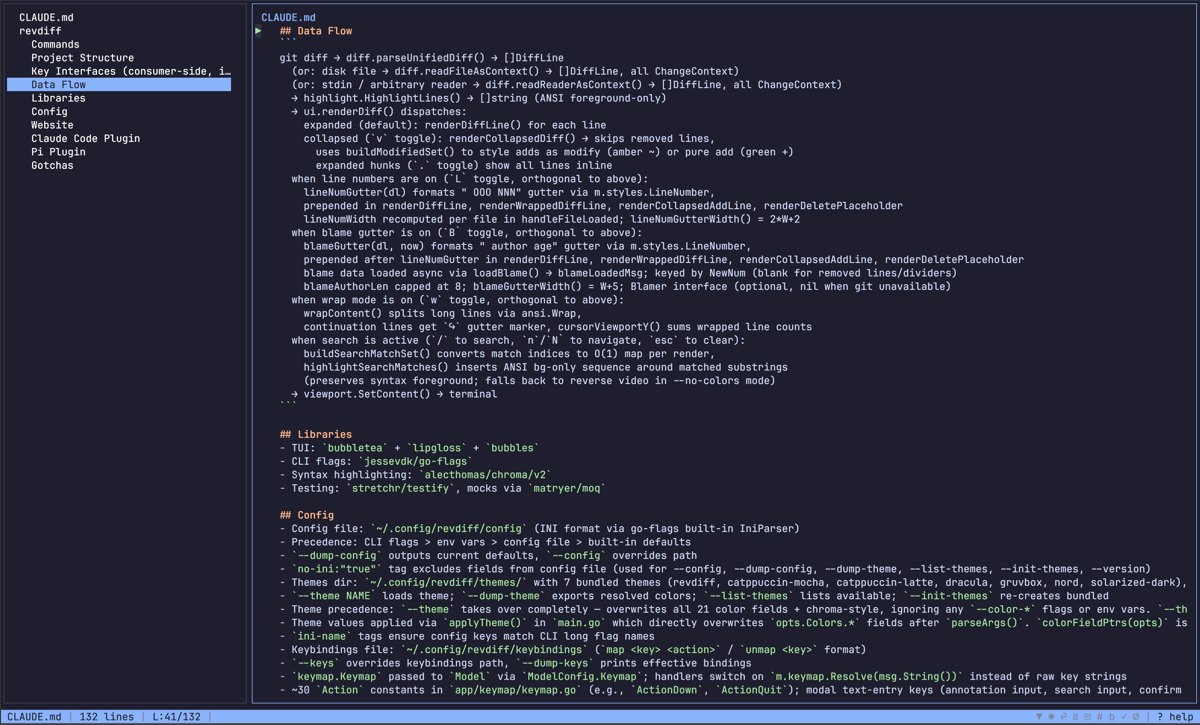Toggle line numbers with the # status icon

pyautogui.click(x=1099, y=716)
